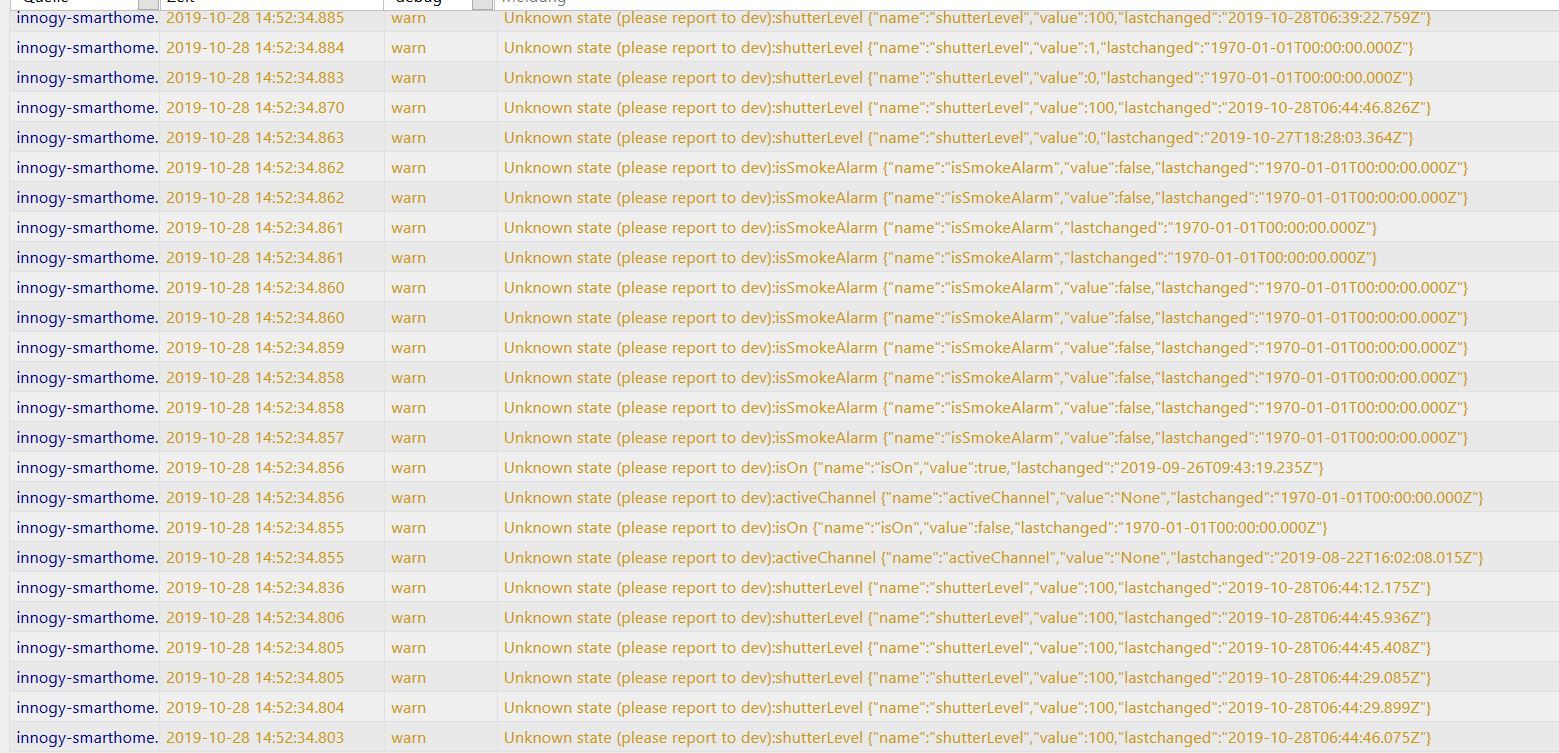Select innogy-smarthome source in the 14:52:34.870 row
1559x753 pixels.
pyautogui.click(x=87, y=108)
